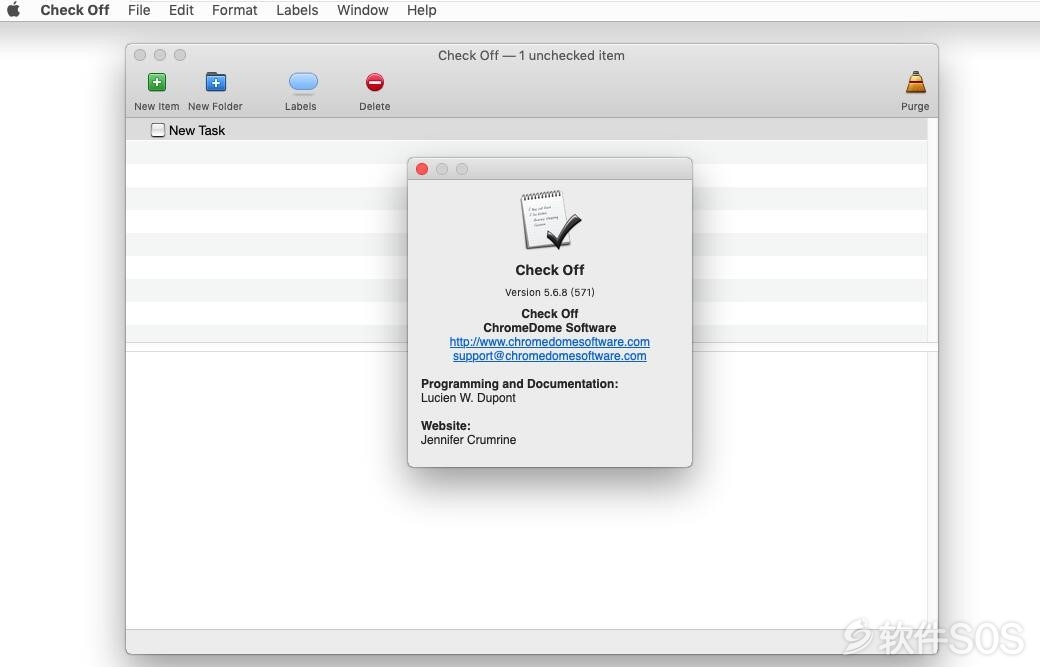Click the 'Website:' heading in the About window

click(x=446, y=426)
